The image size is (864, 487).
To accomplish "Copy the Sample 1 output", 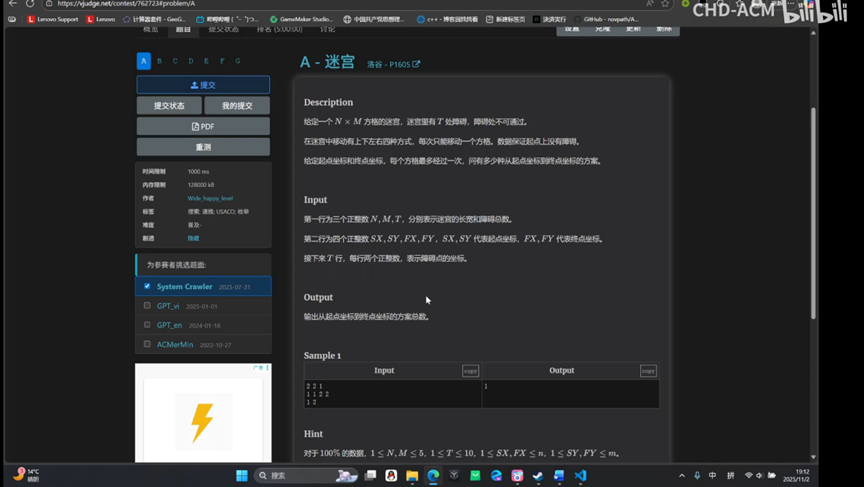I will coord(648,371).
